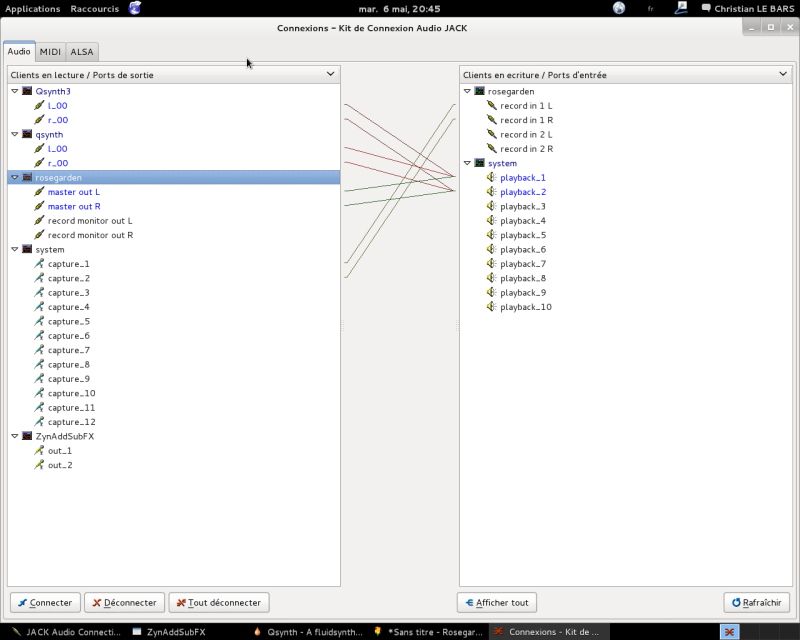
Task: Select the master out R port
Action: pyautogui.click(x=74, y=206)
